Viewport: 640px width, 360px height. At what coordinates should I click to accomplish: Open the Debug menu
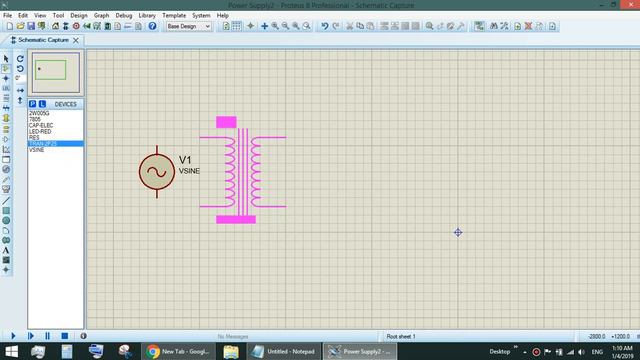tap(124, 16)
